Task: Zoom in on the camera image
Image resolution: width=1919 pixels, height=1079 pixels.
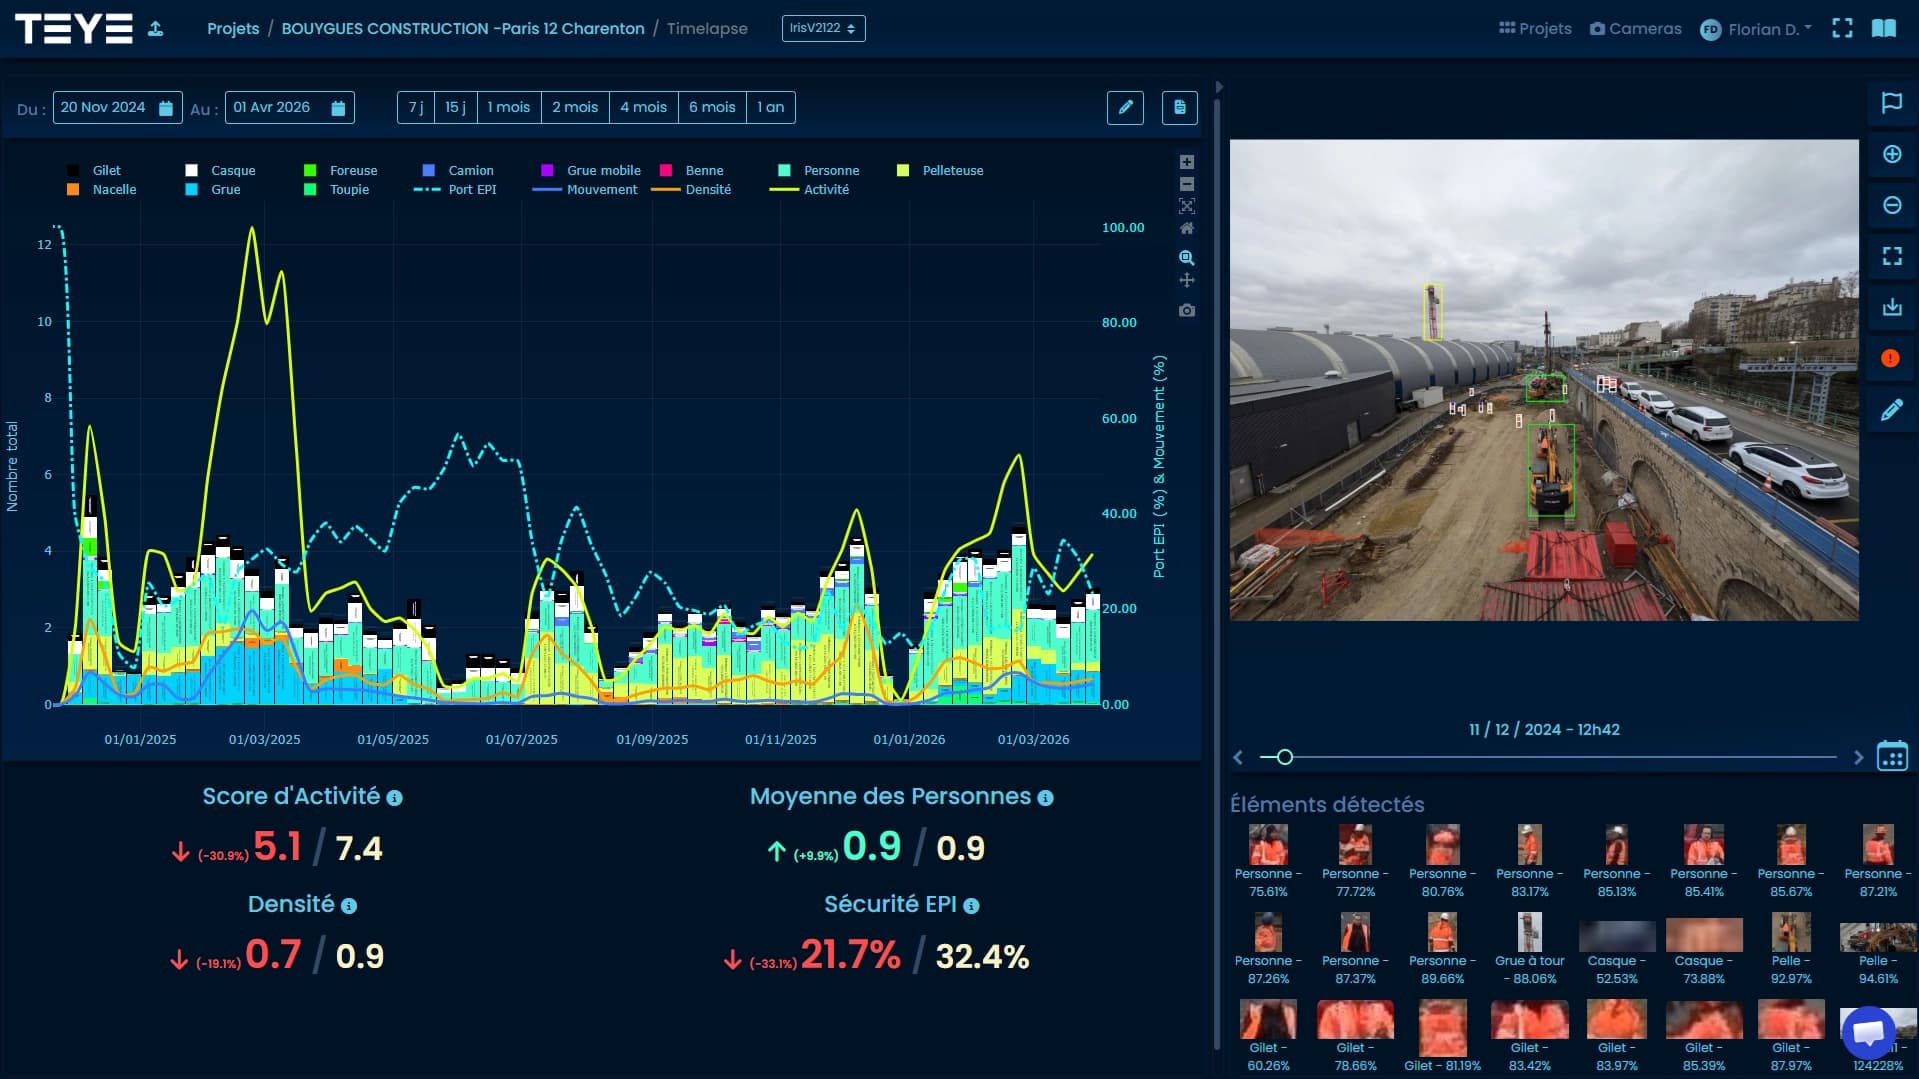Action: [x=1891, y=154]
